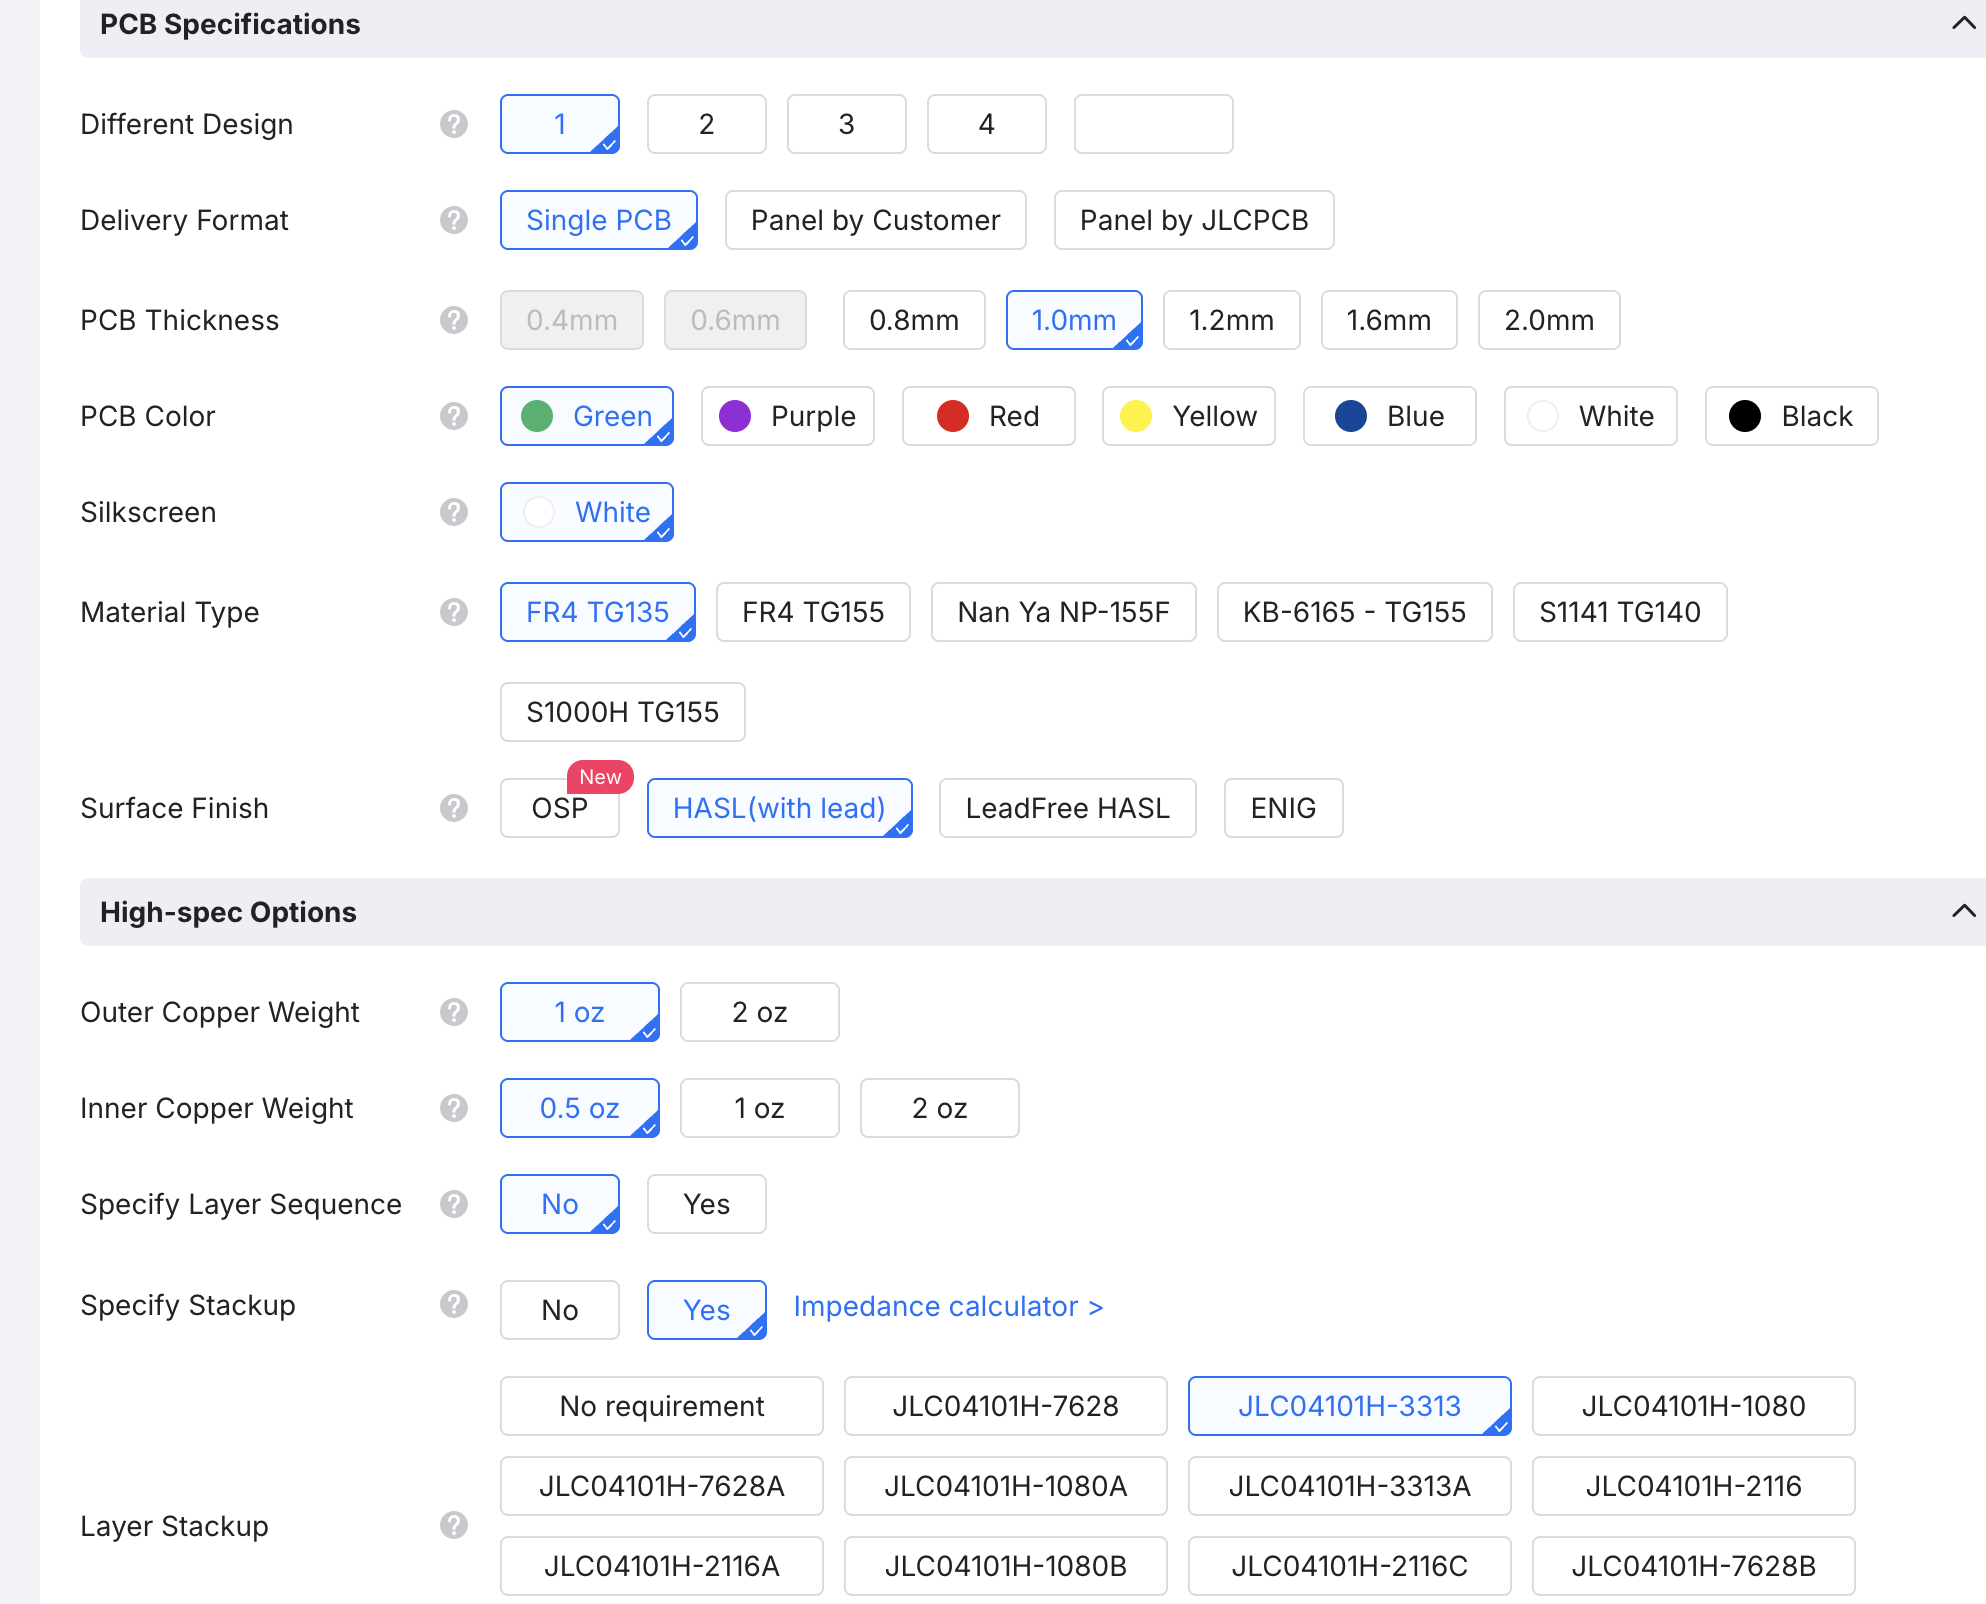This screenshot has width=1986, height=1604.
Task: Click the custom Different Design input field
Action: 1154,124
